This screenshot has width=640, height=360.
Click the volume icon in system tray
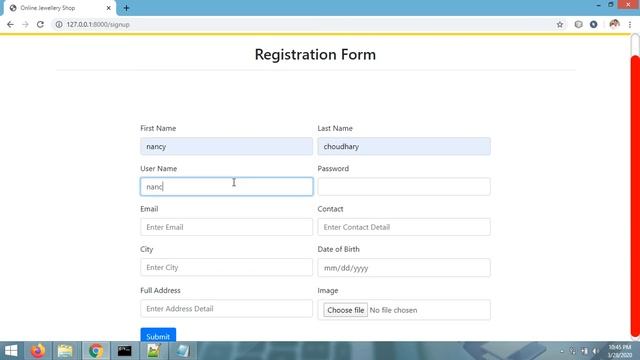(596, 351)
